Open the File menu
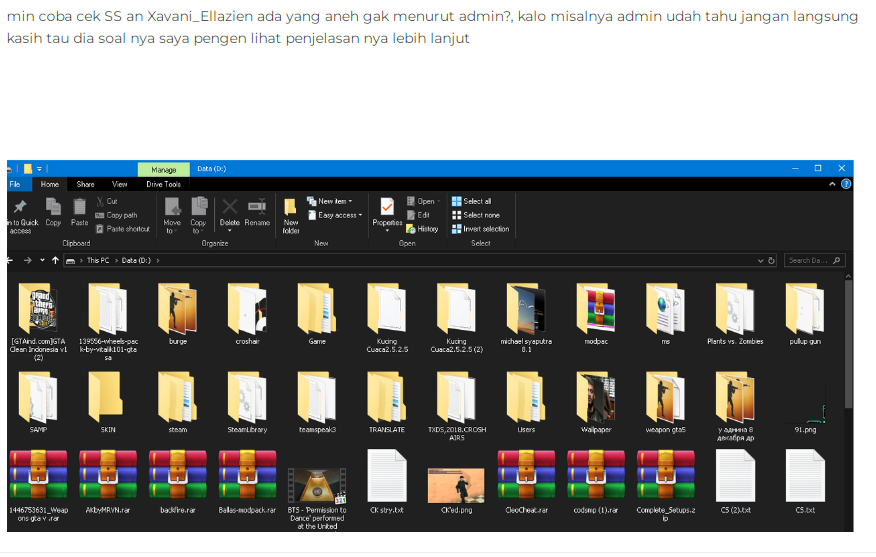The image size is (876, 557). click(x=15, y=184)
